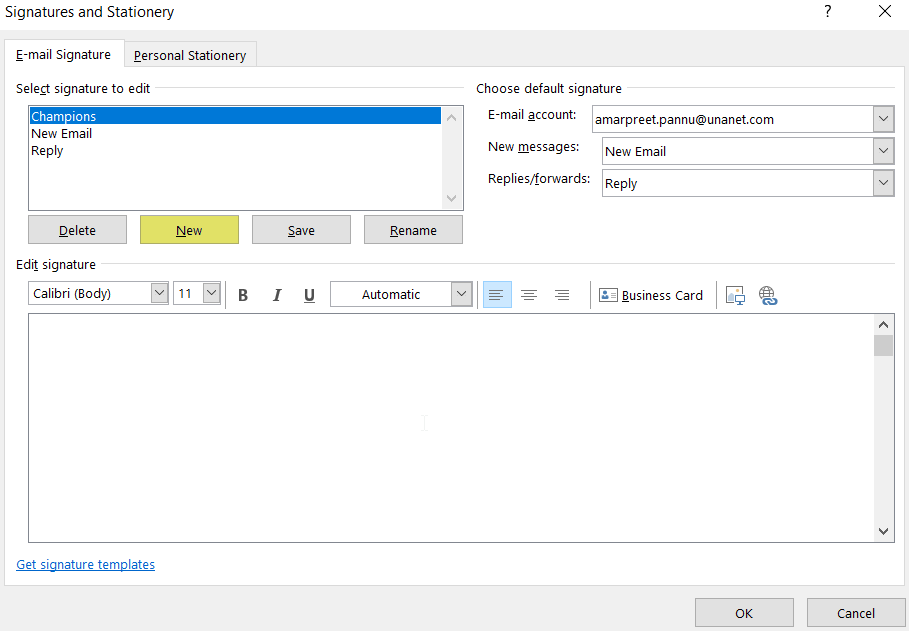Screen dimensions: 909x631
Task: Switch to the Personal Stationery tab
Action: tap(190, 55)
